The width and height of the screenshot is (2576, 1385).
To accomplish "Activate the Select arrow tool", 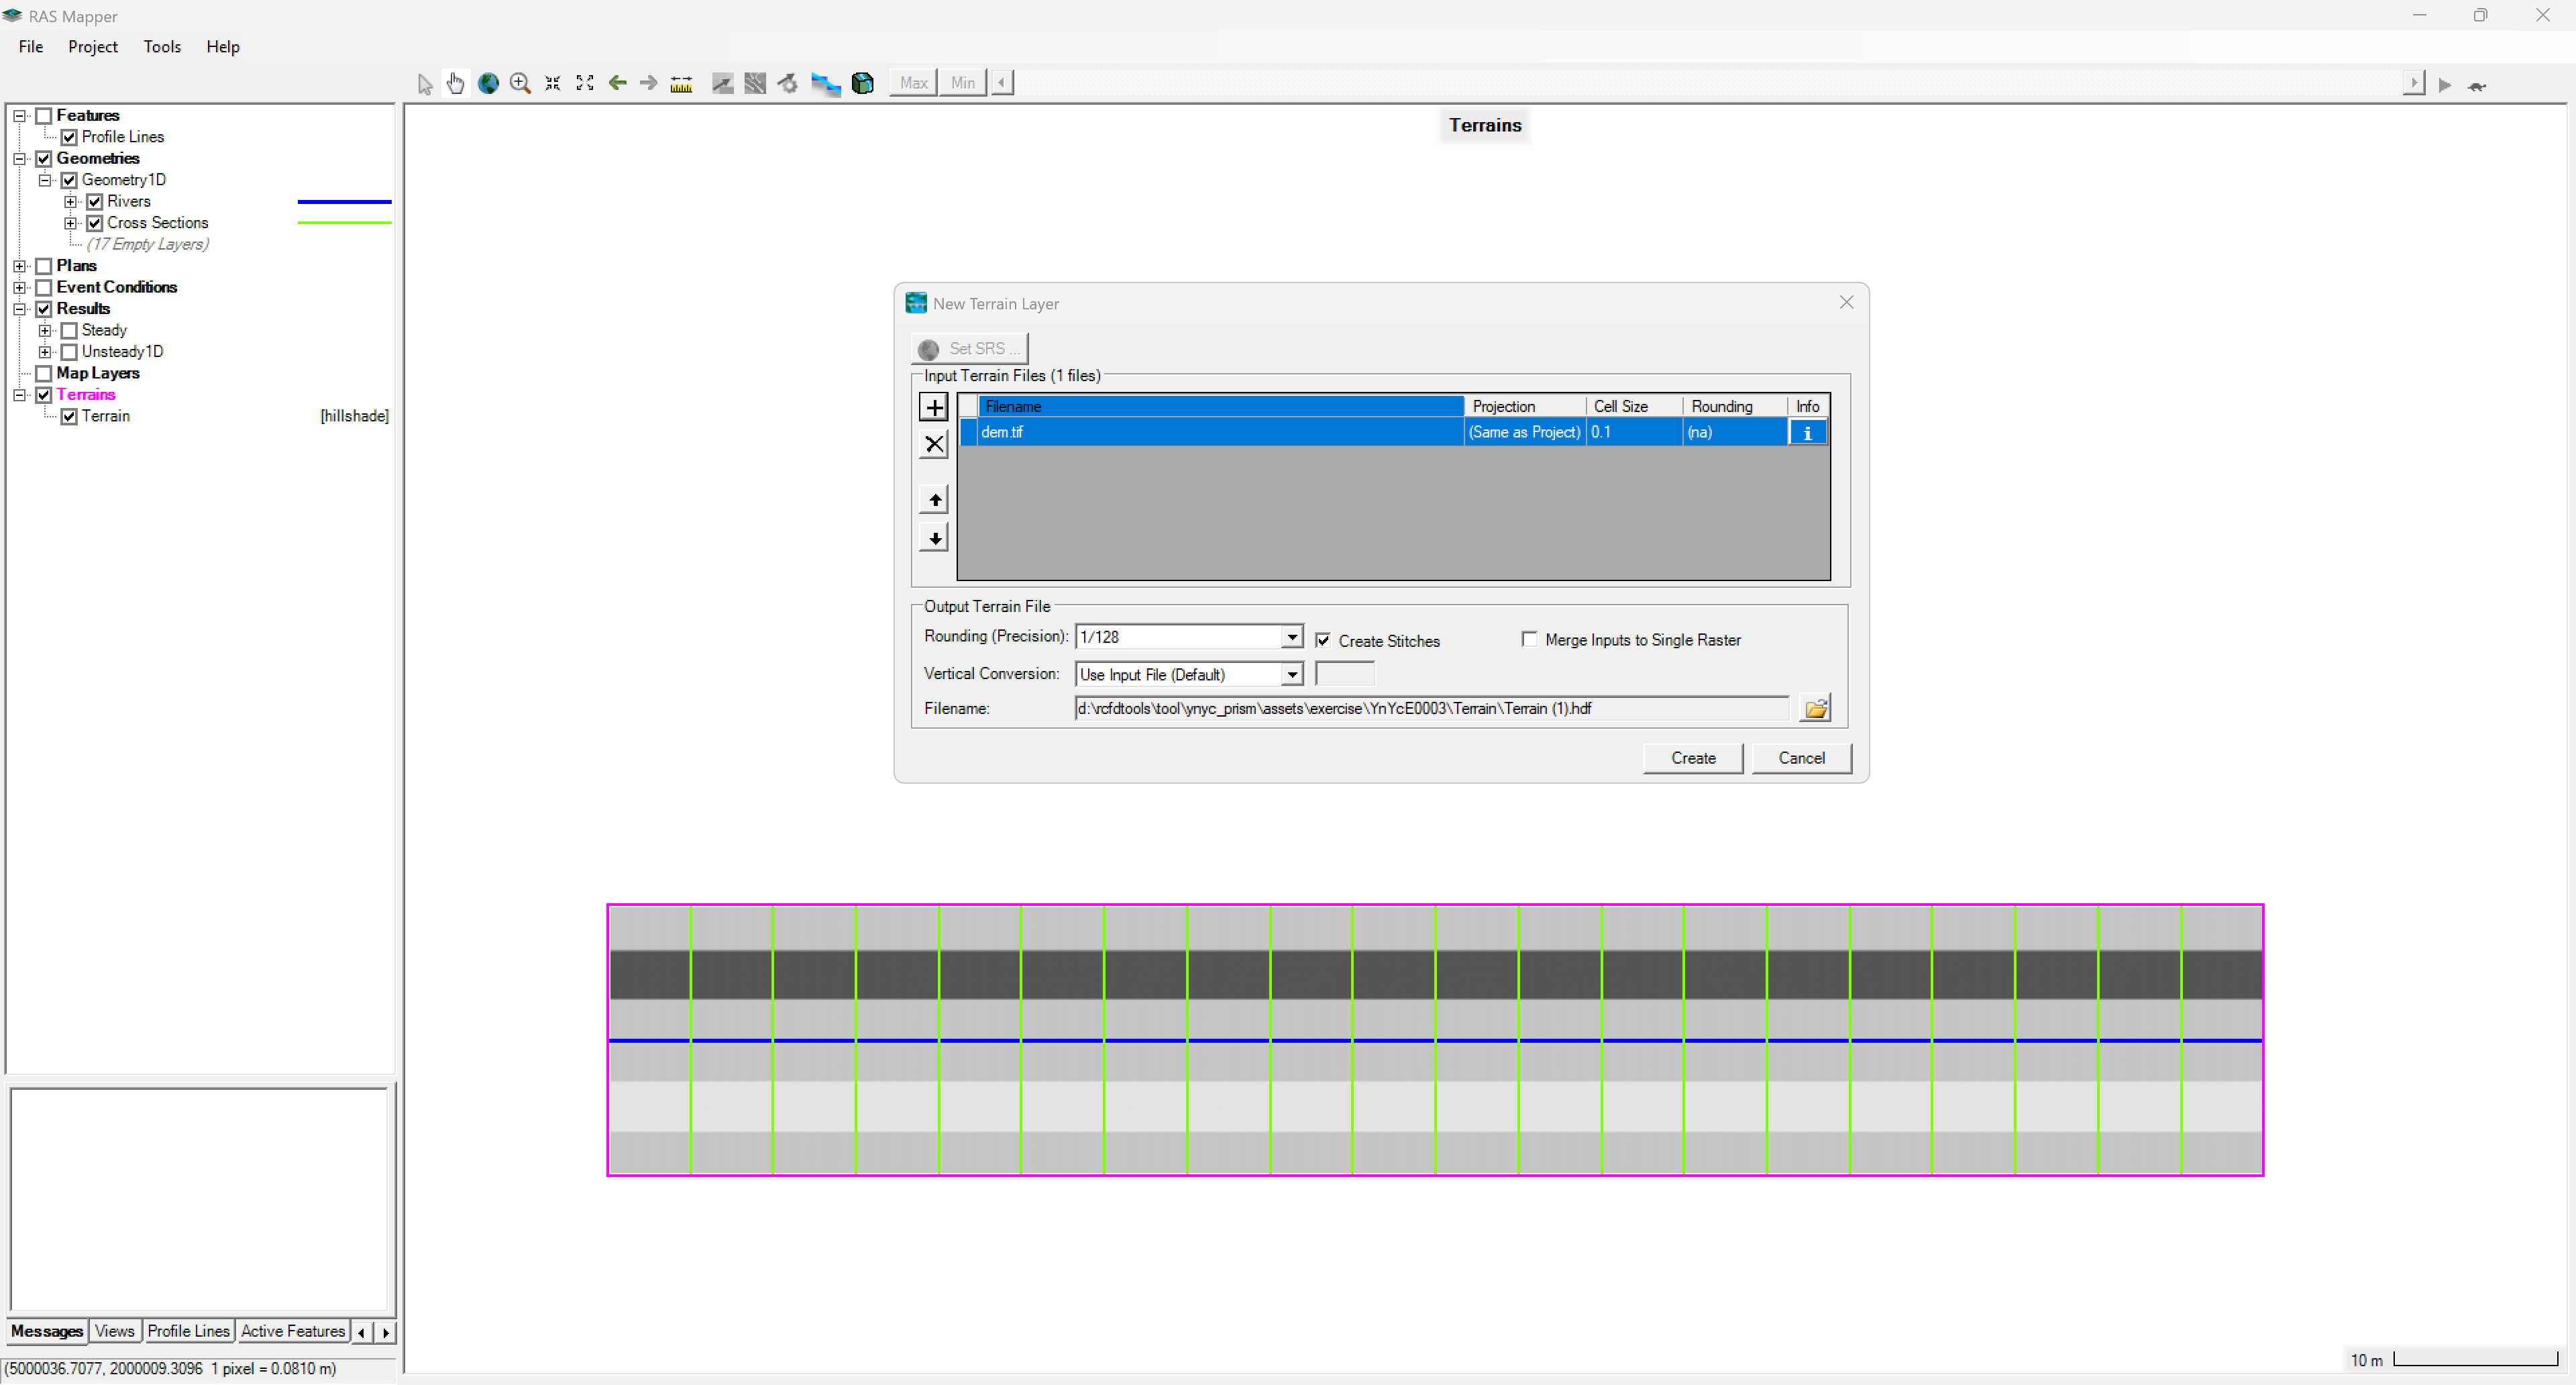I will tap(425, 84).
